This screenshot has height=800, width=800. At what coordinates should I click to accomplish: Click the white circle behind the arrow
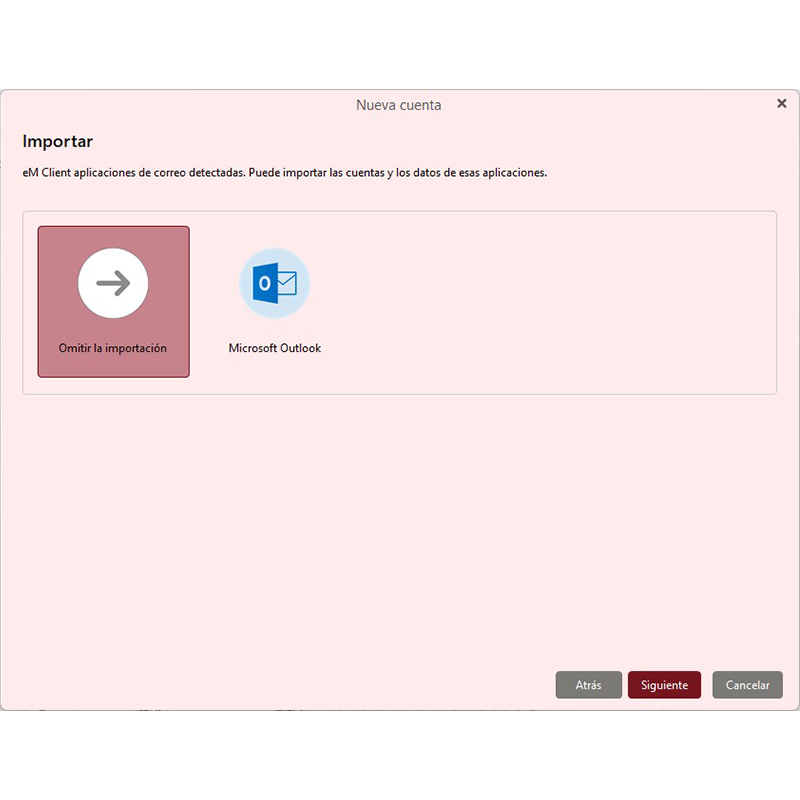(x=90, y=270)
